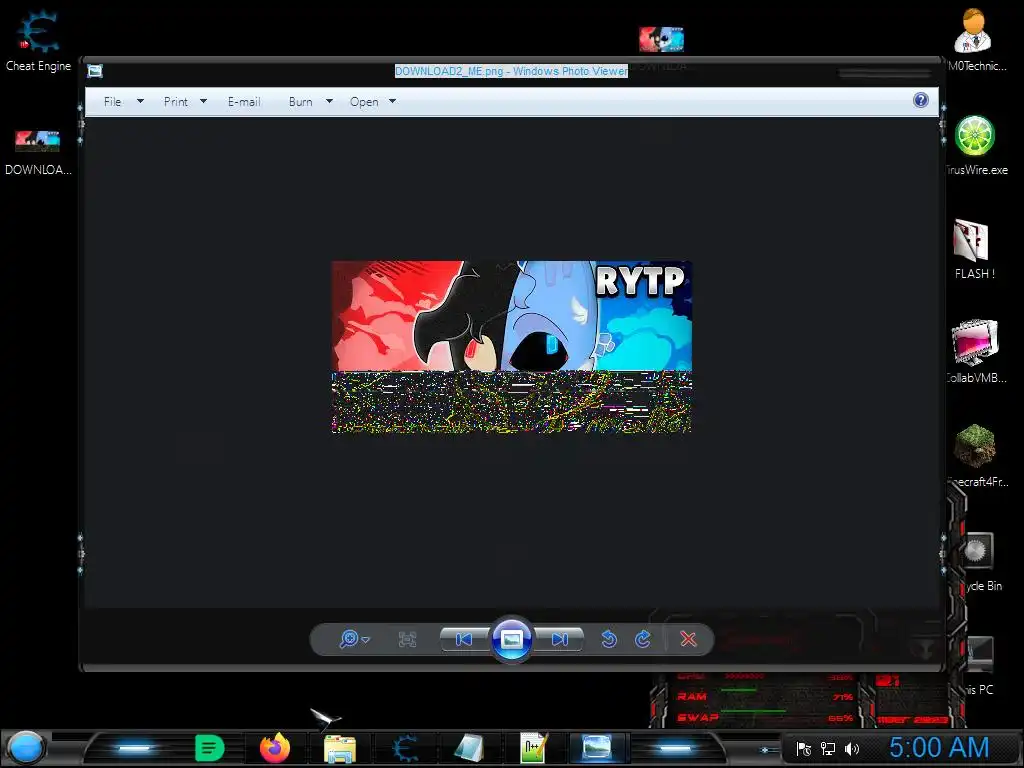
Task: Switch to Photo Viewer taskbar button
Action: point(597,748)
